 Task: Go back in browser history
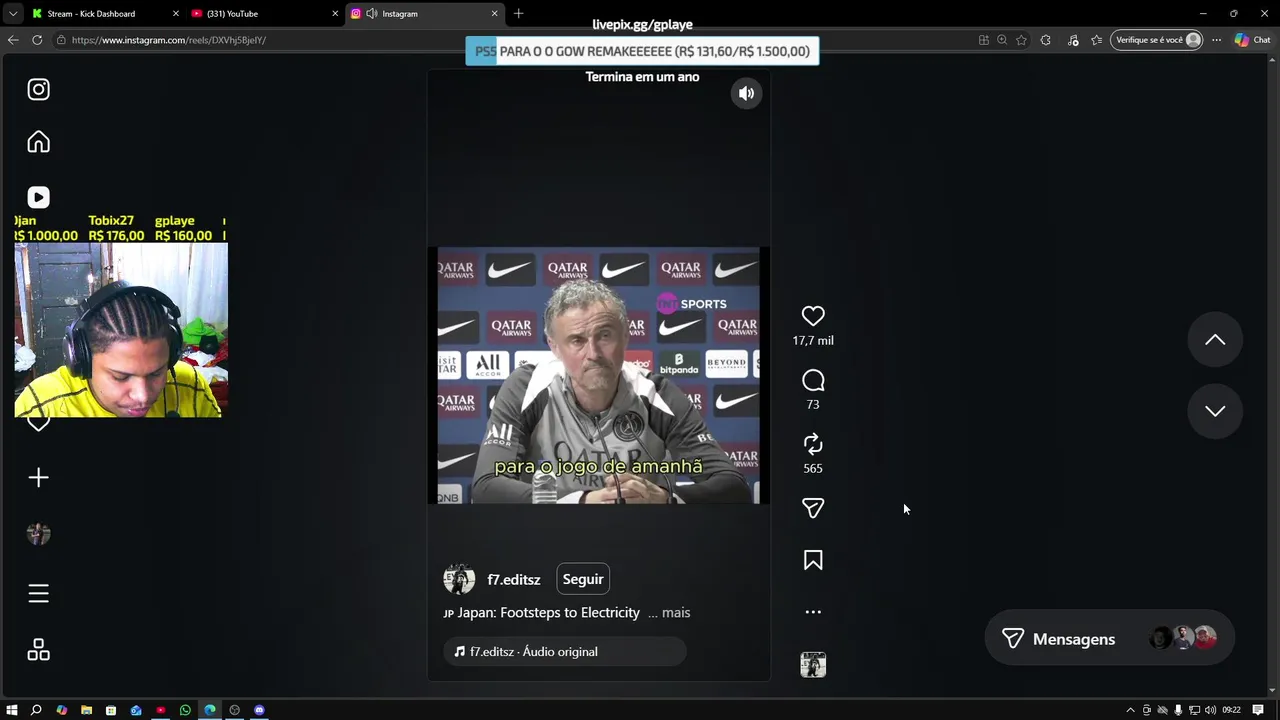coord(13,40)
